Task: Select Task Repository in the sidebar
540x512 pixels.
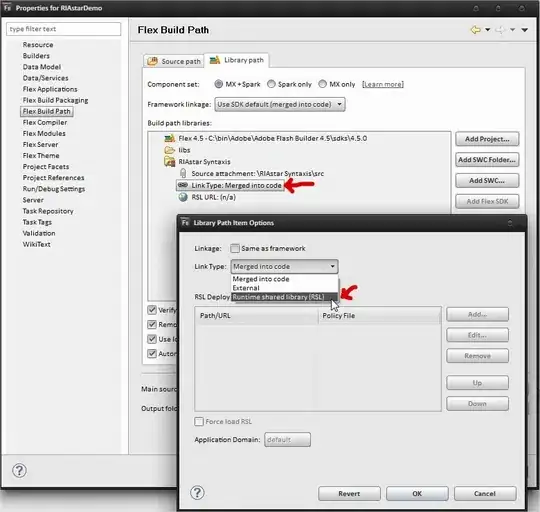Action: click(48, 211)
